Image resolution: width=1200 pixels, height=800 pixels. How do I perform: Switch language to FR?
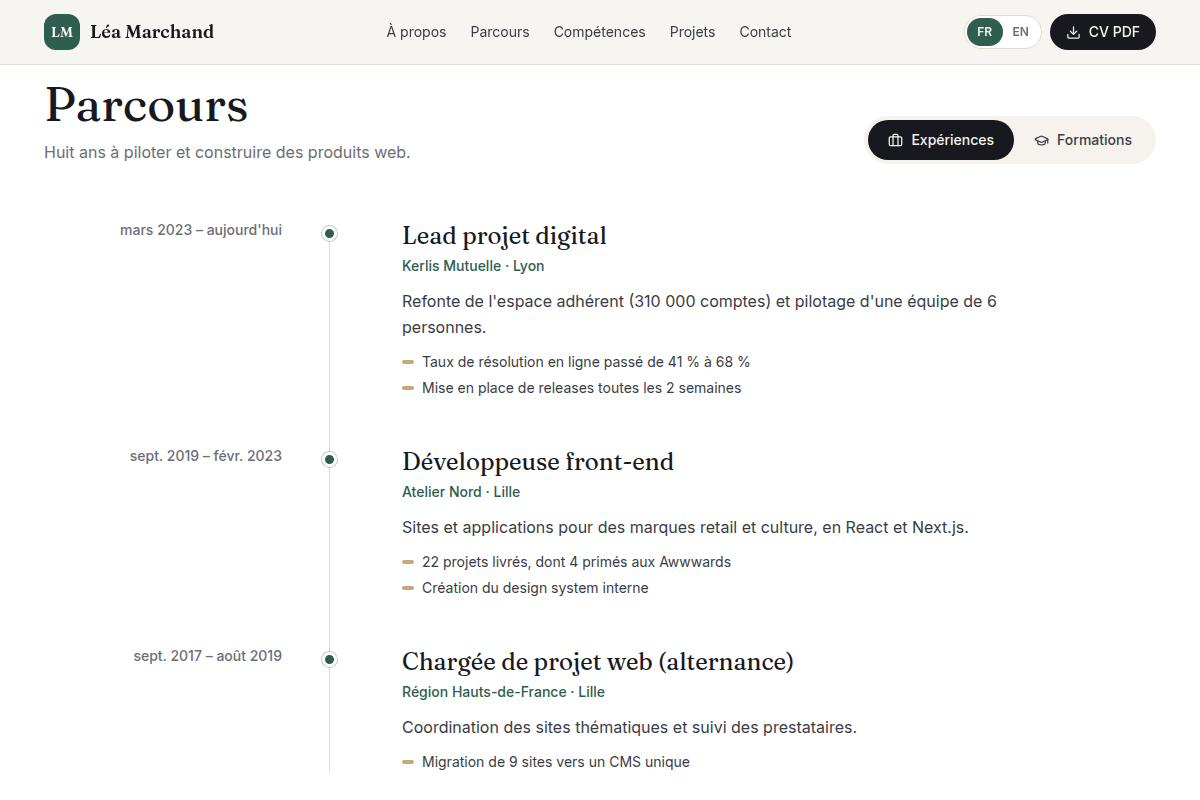pyautogui.click(x=985, y=32)
